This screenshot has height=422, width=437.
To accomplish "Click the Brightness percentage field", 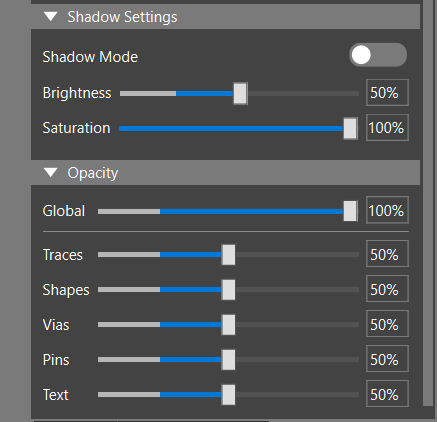I will pos(387,93).
